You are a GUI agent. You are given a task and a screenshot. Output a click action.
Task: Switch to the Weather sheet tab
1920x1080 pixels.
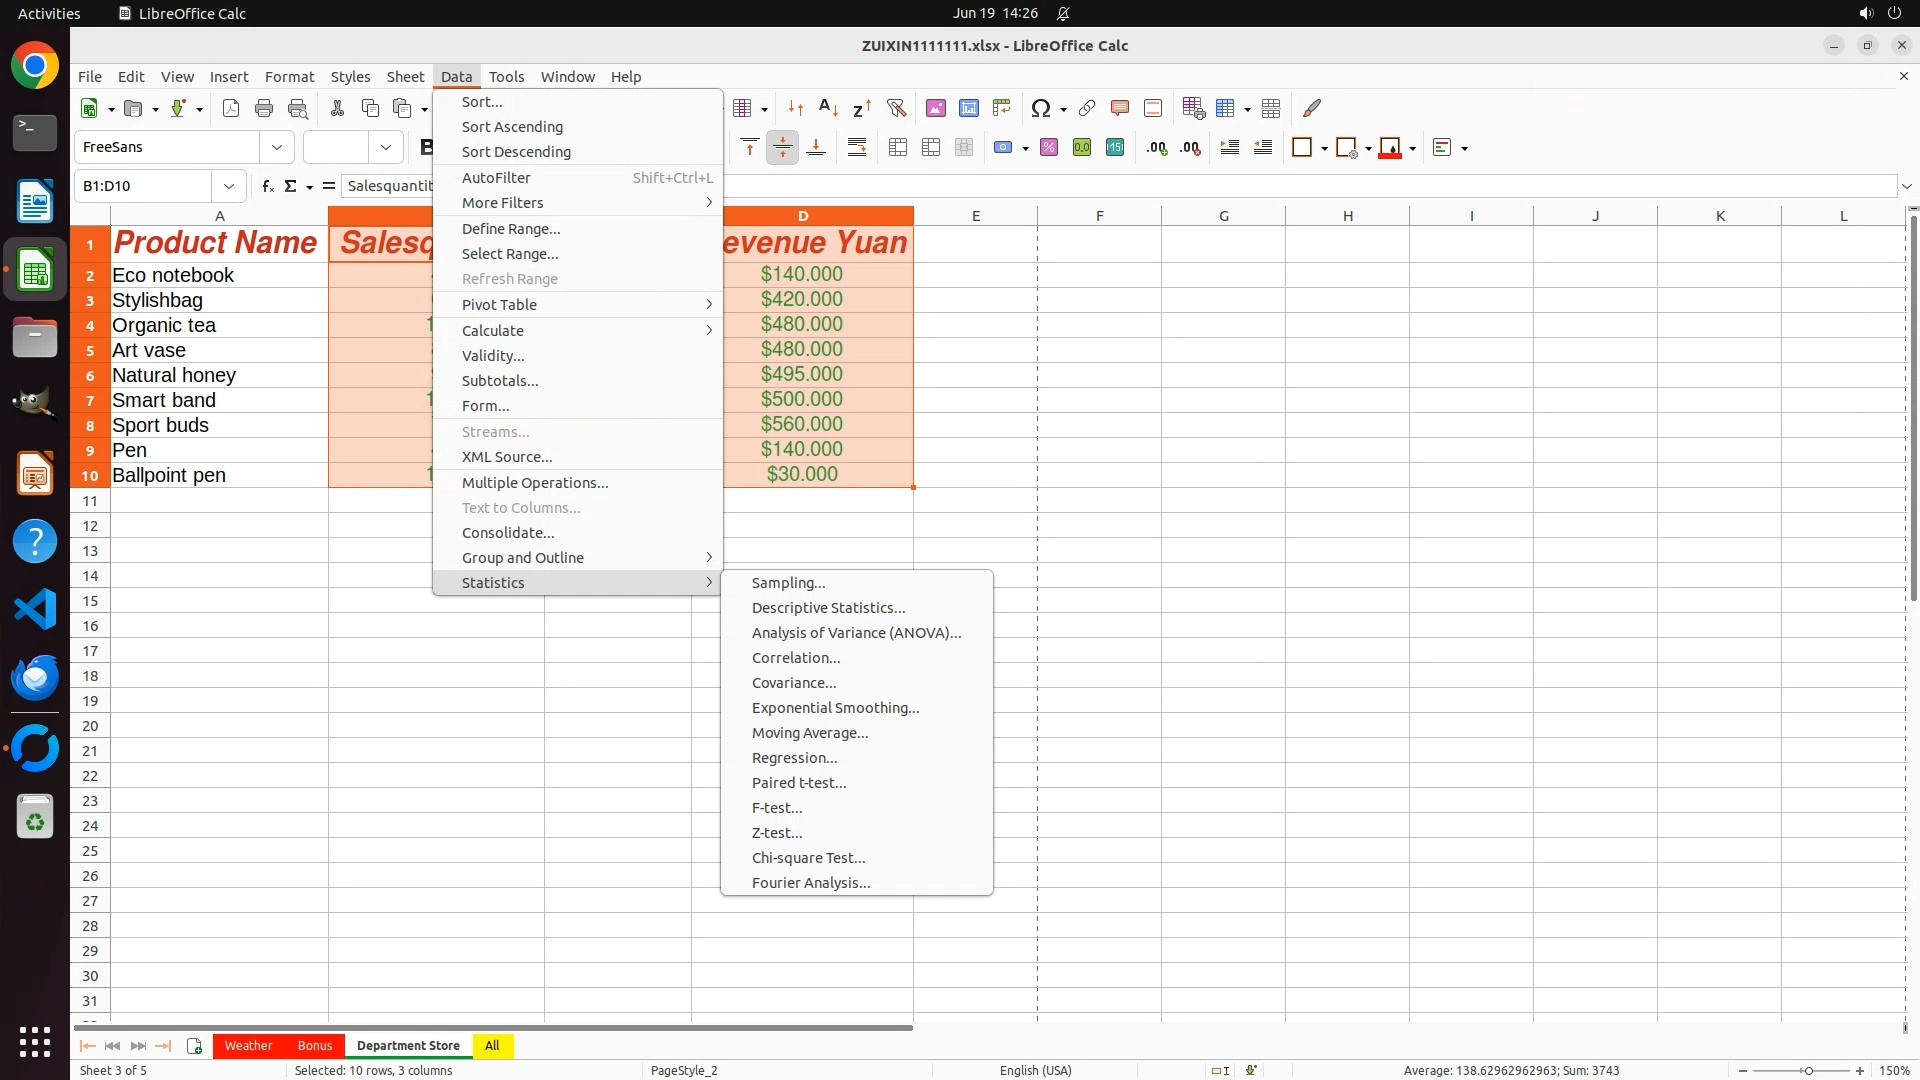click(248, 1046)
